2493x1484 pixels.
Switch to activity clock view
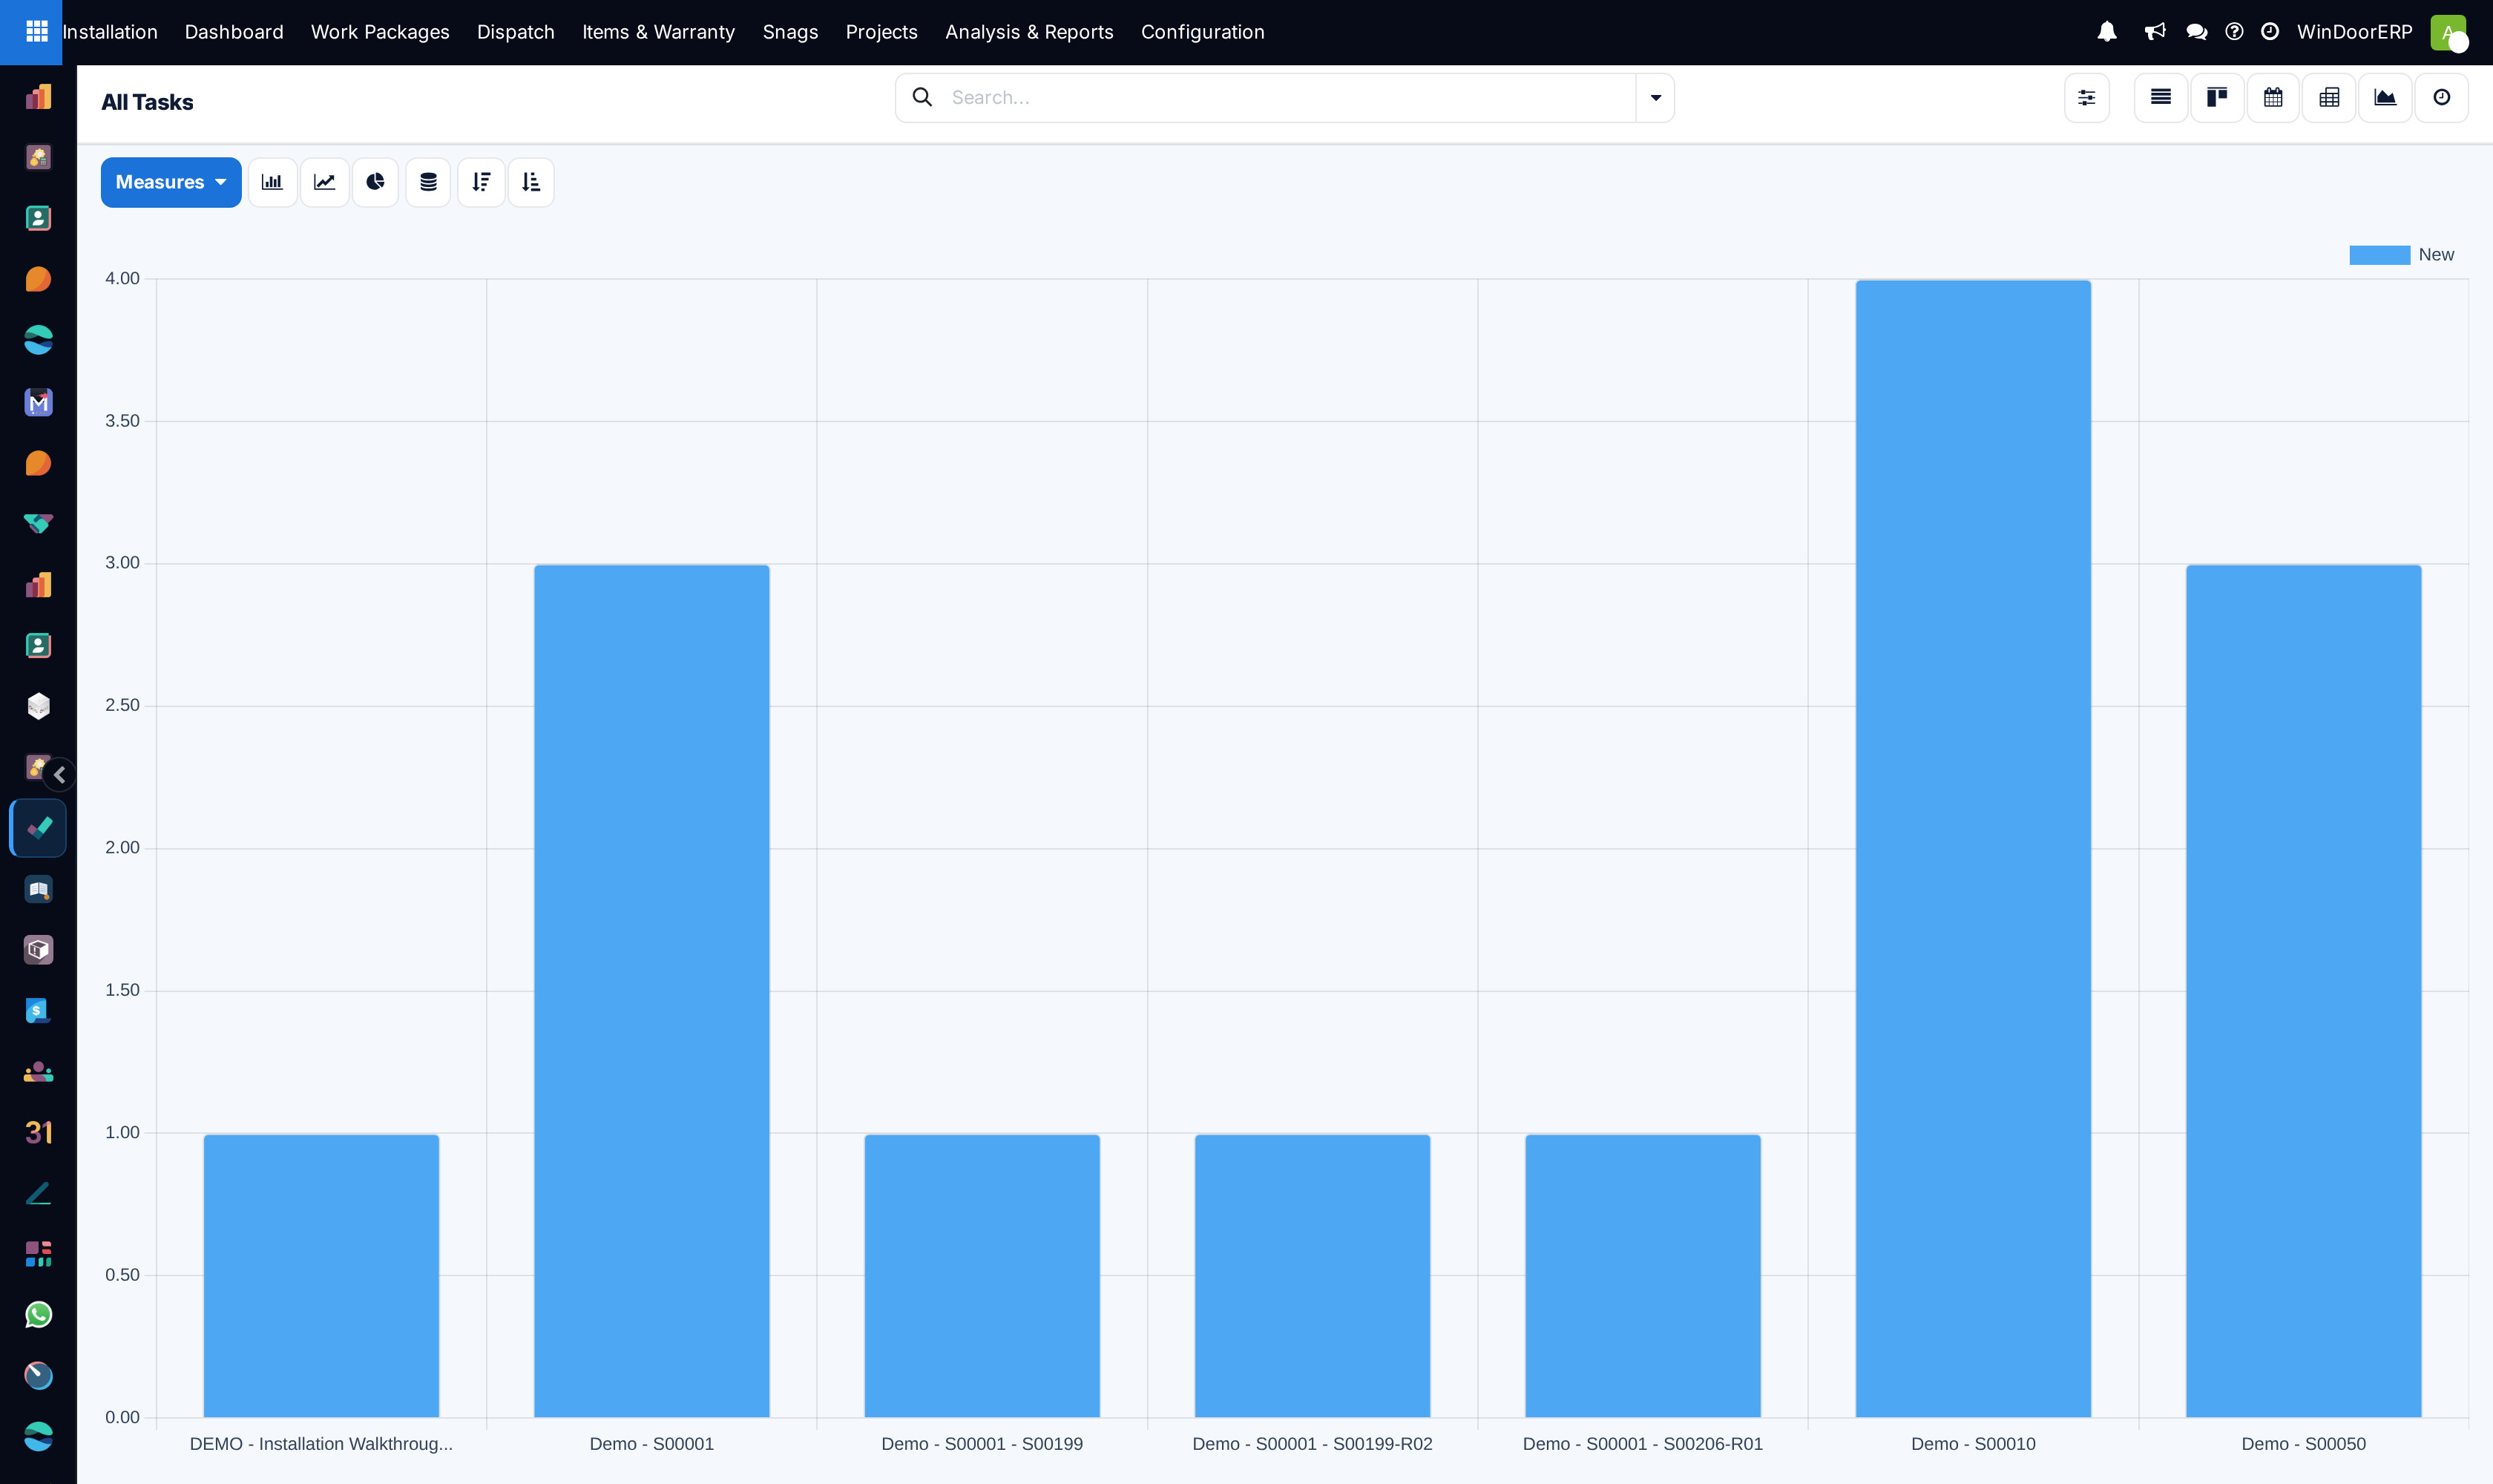click(x=2441, y=97)
